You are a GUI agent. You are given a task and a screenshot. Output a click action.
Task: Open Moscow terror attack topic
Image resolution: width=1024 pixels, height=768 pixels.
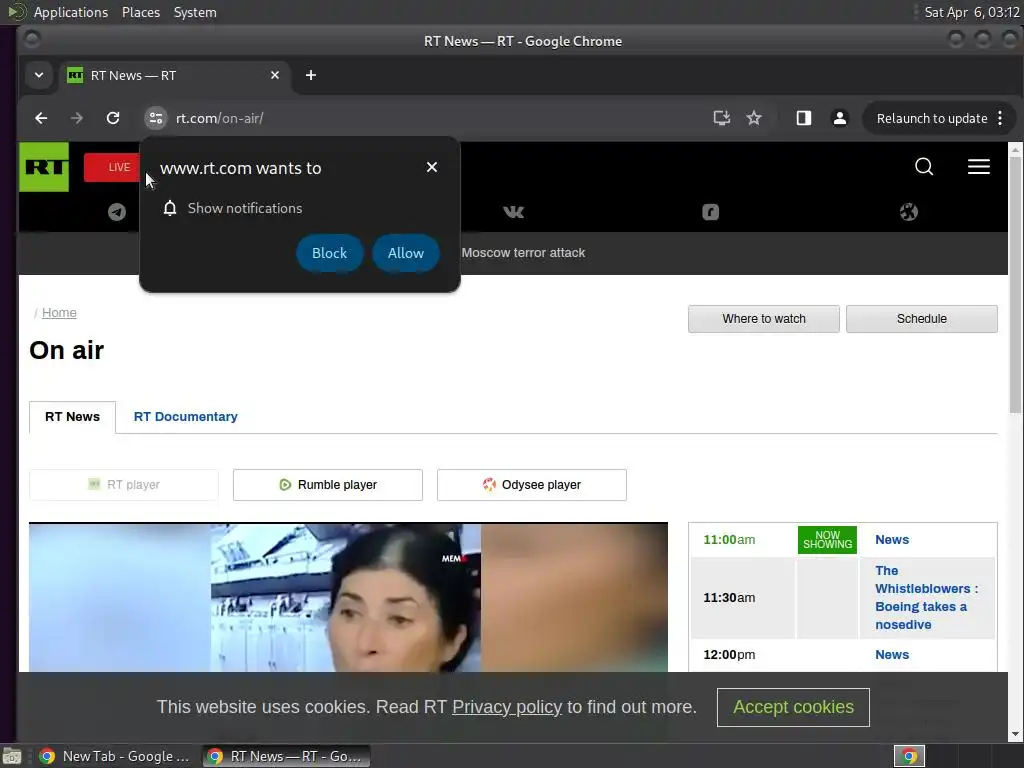[523, 253]
